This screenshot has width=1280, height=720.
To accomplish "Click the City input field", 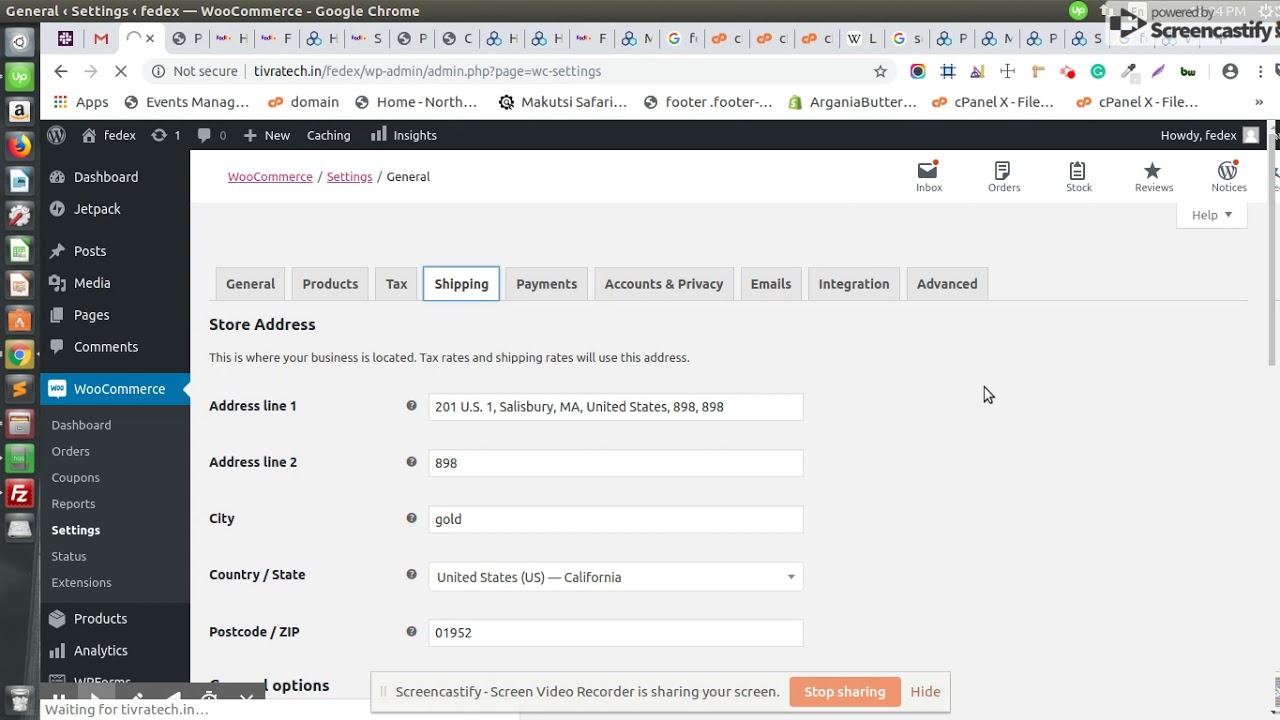I will pyautogui.click(x=615, y=519).
